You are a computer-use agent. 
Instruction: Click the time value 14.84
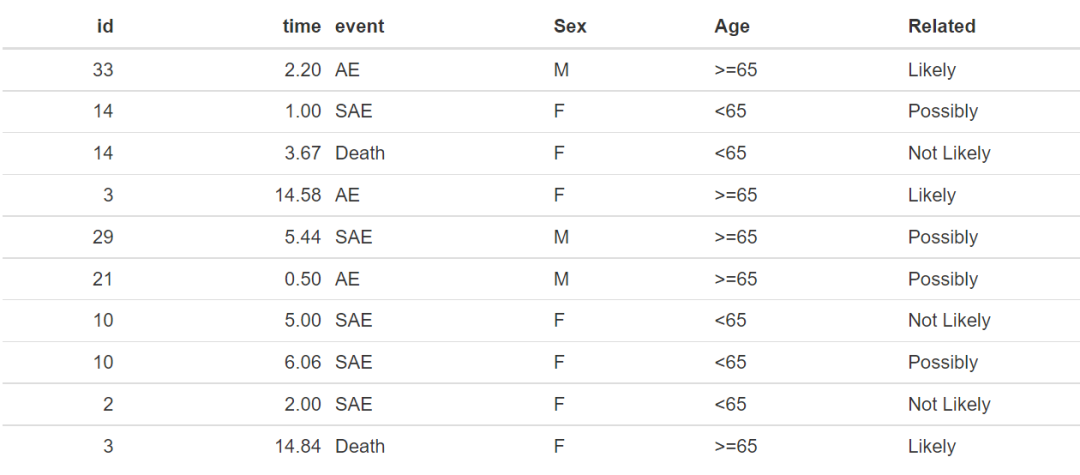(298, 447)
